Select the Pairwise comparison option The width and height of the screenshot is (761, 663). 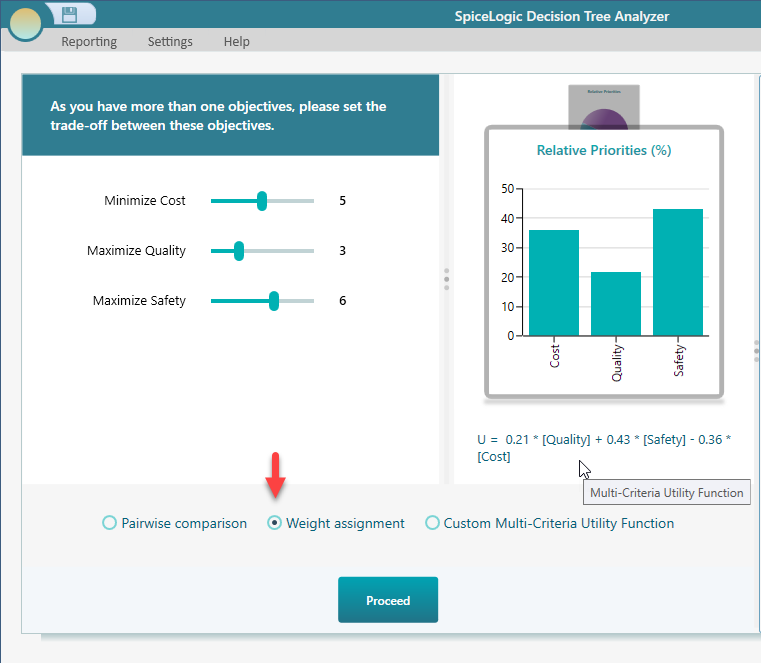click(110, 523)
